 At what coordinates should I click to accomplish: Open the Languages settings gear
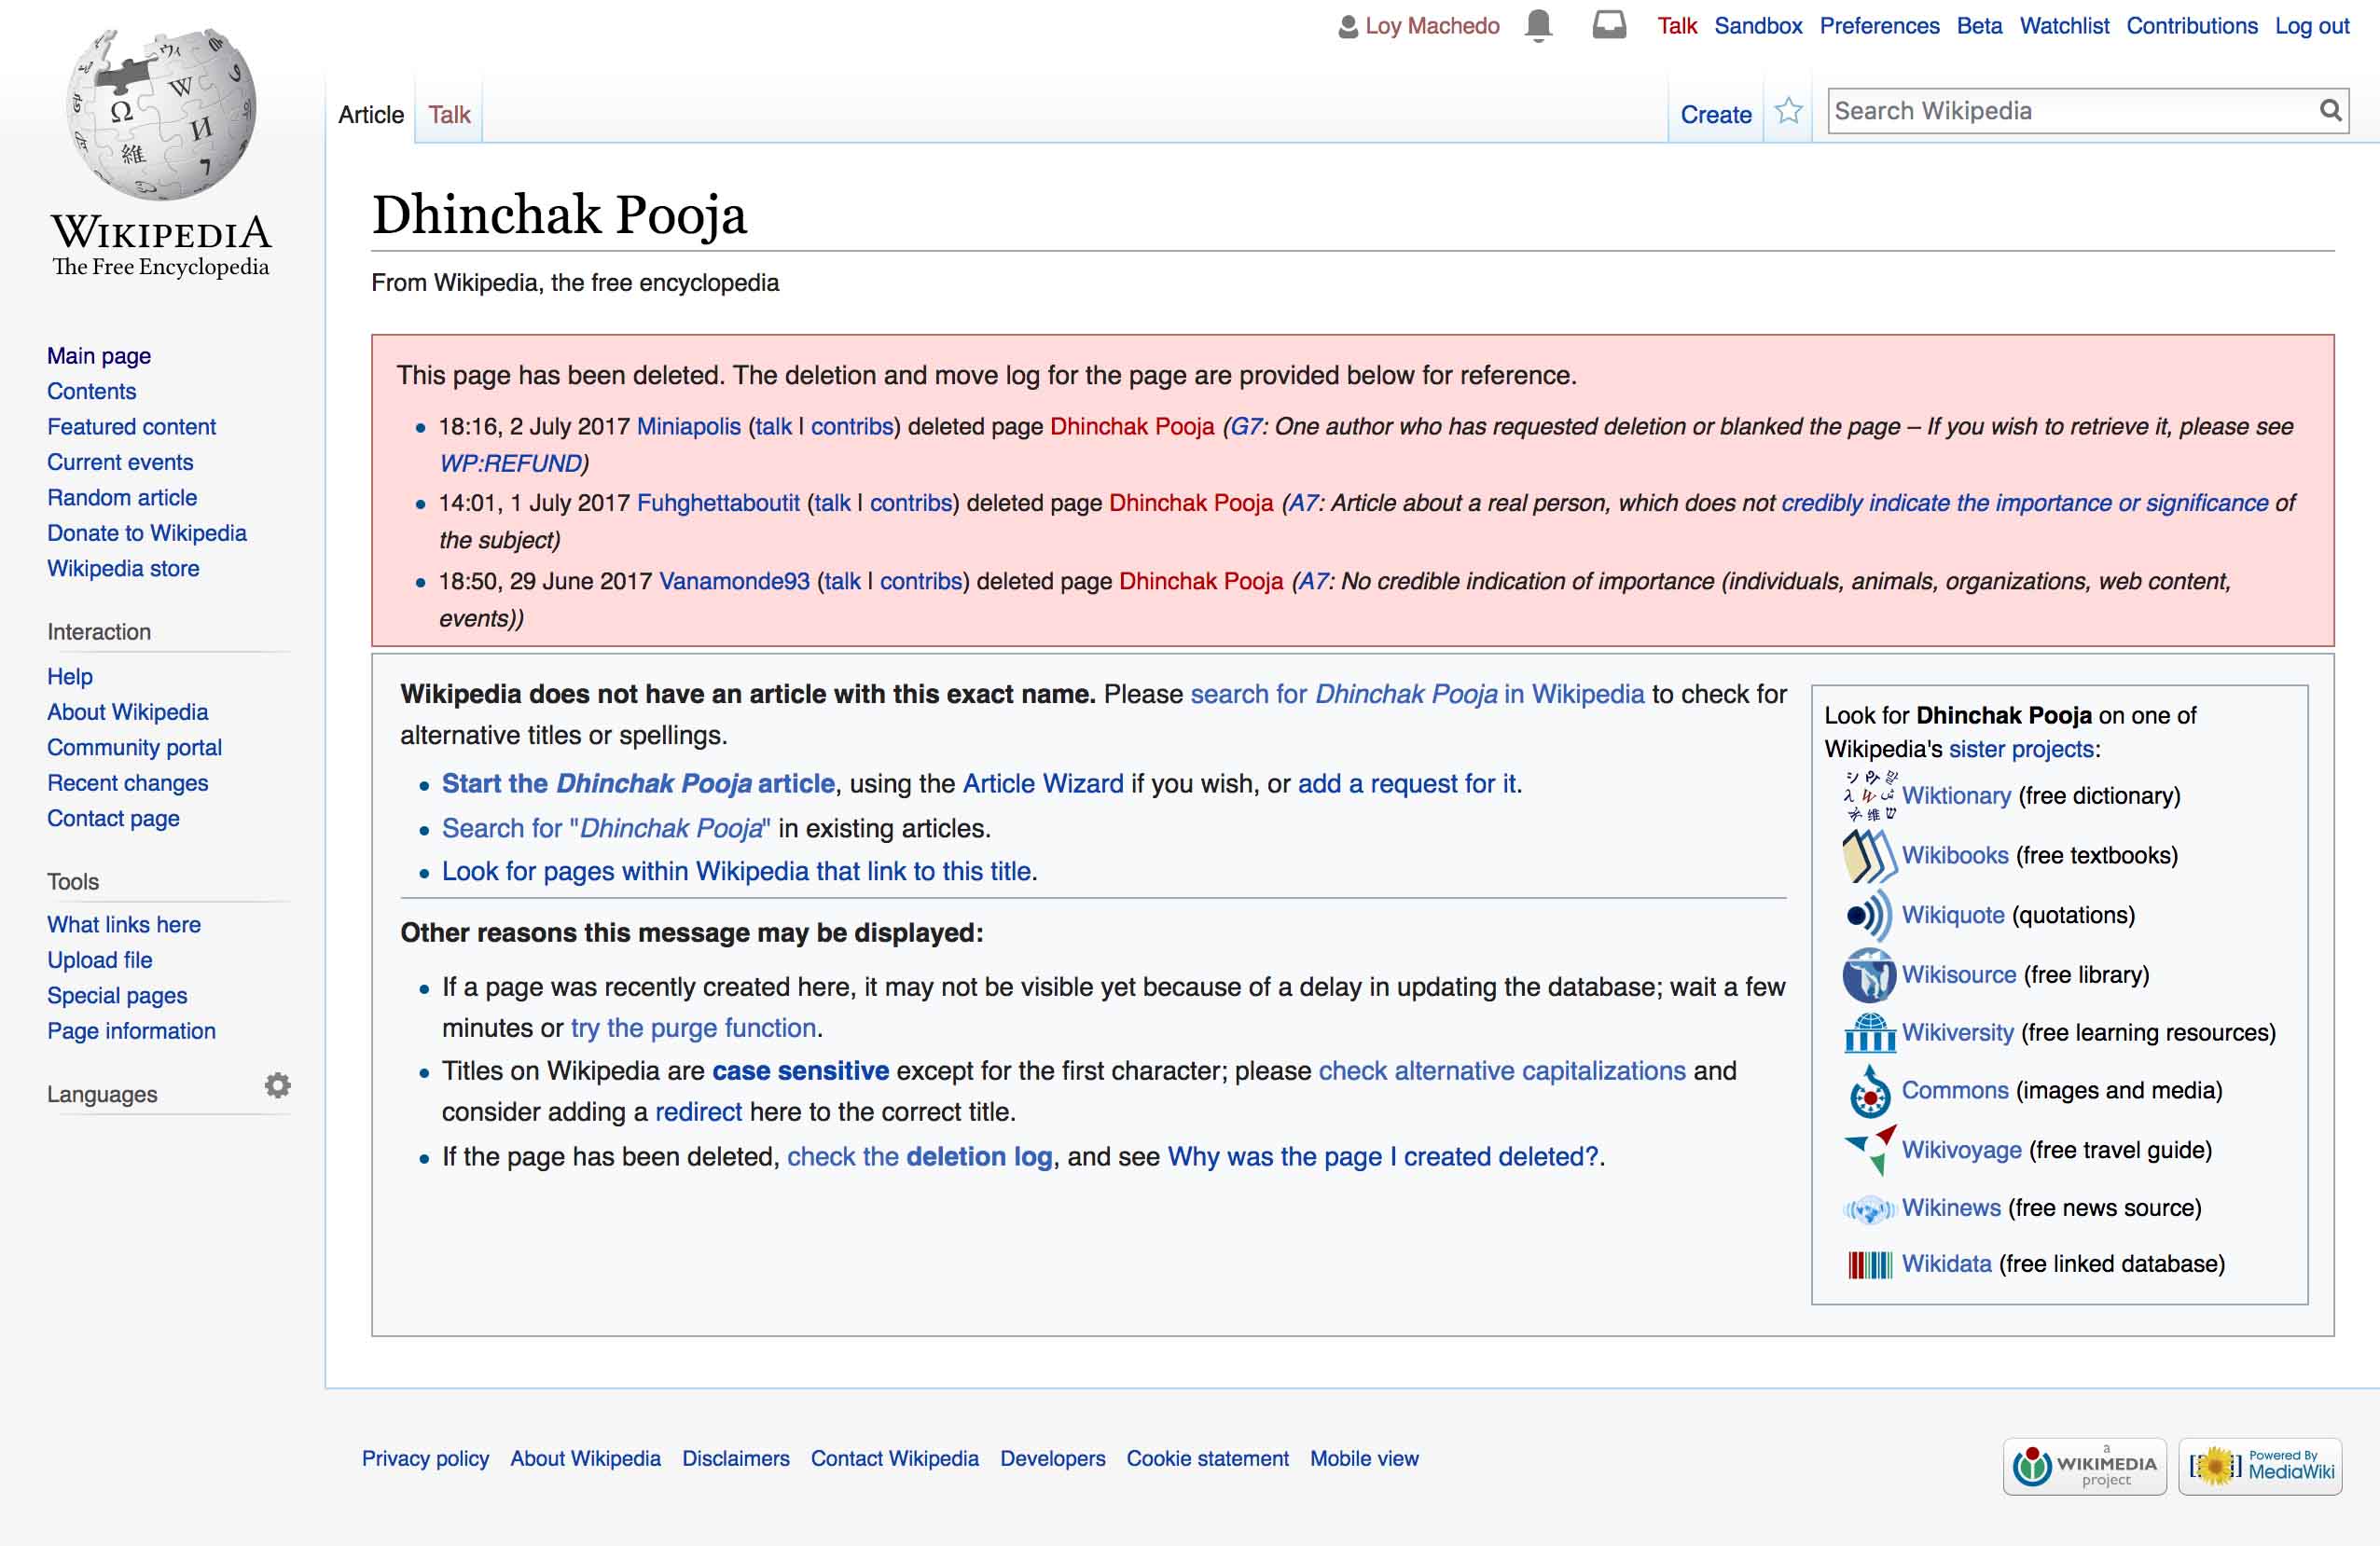pos(278,1085)
